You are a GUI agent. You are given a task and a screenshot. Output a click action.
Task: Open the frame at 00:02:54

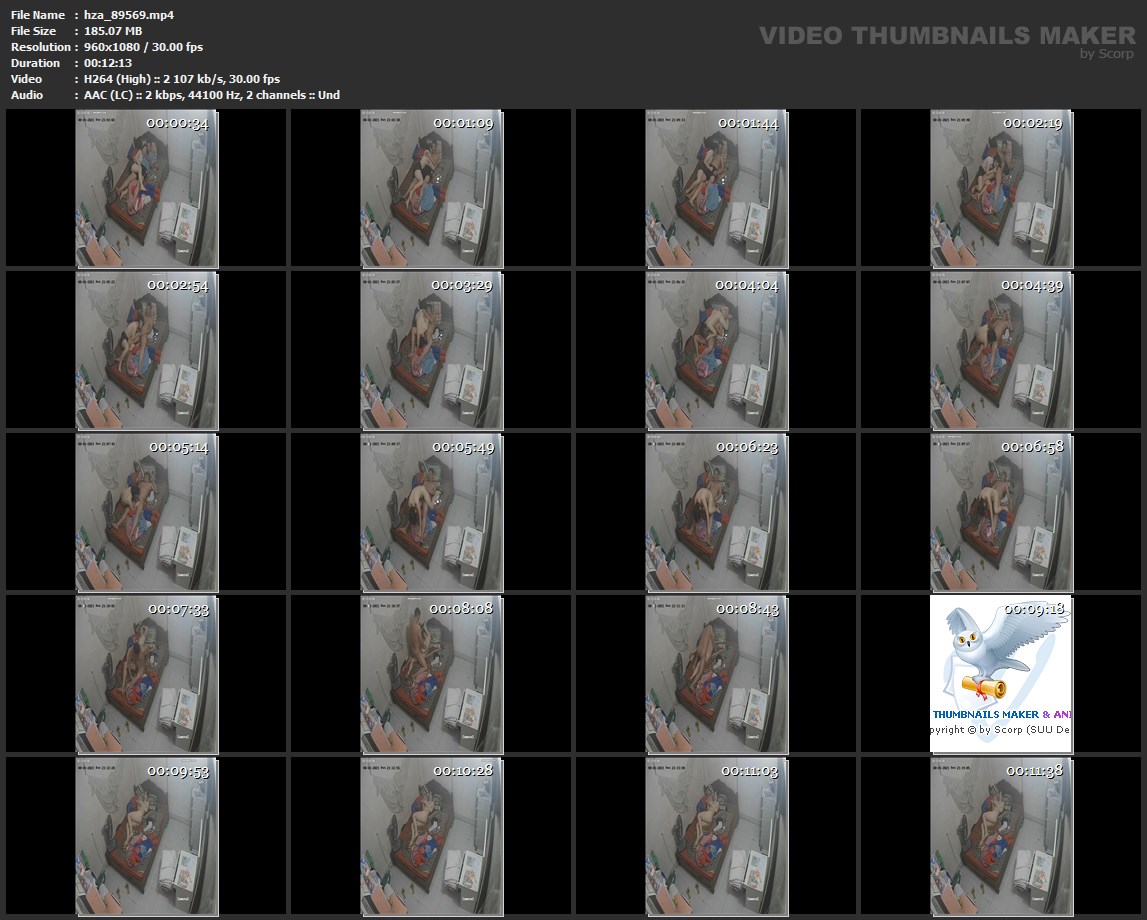[x=146, y=350]
